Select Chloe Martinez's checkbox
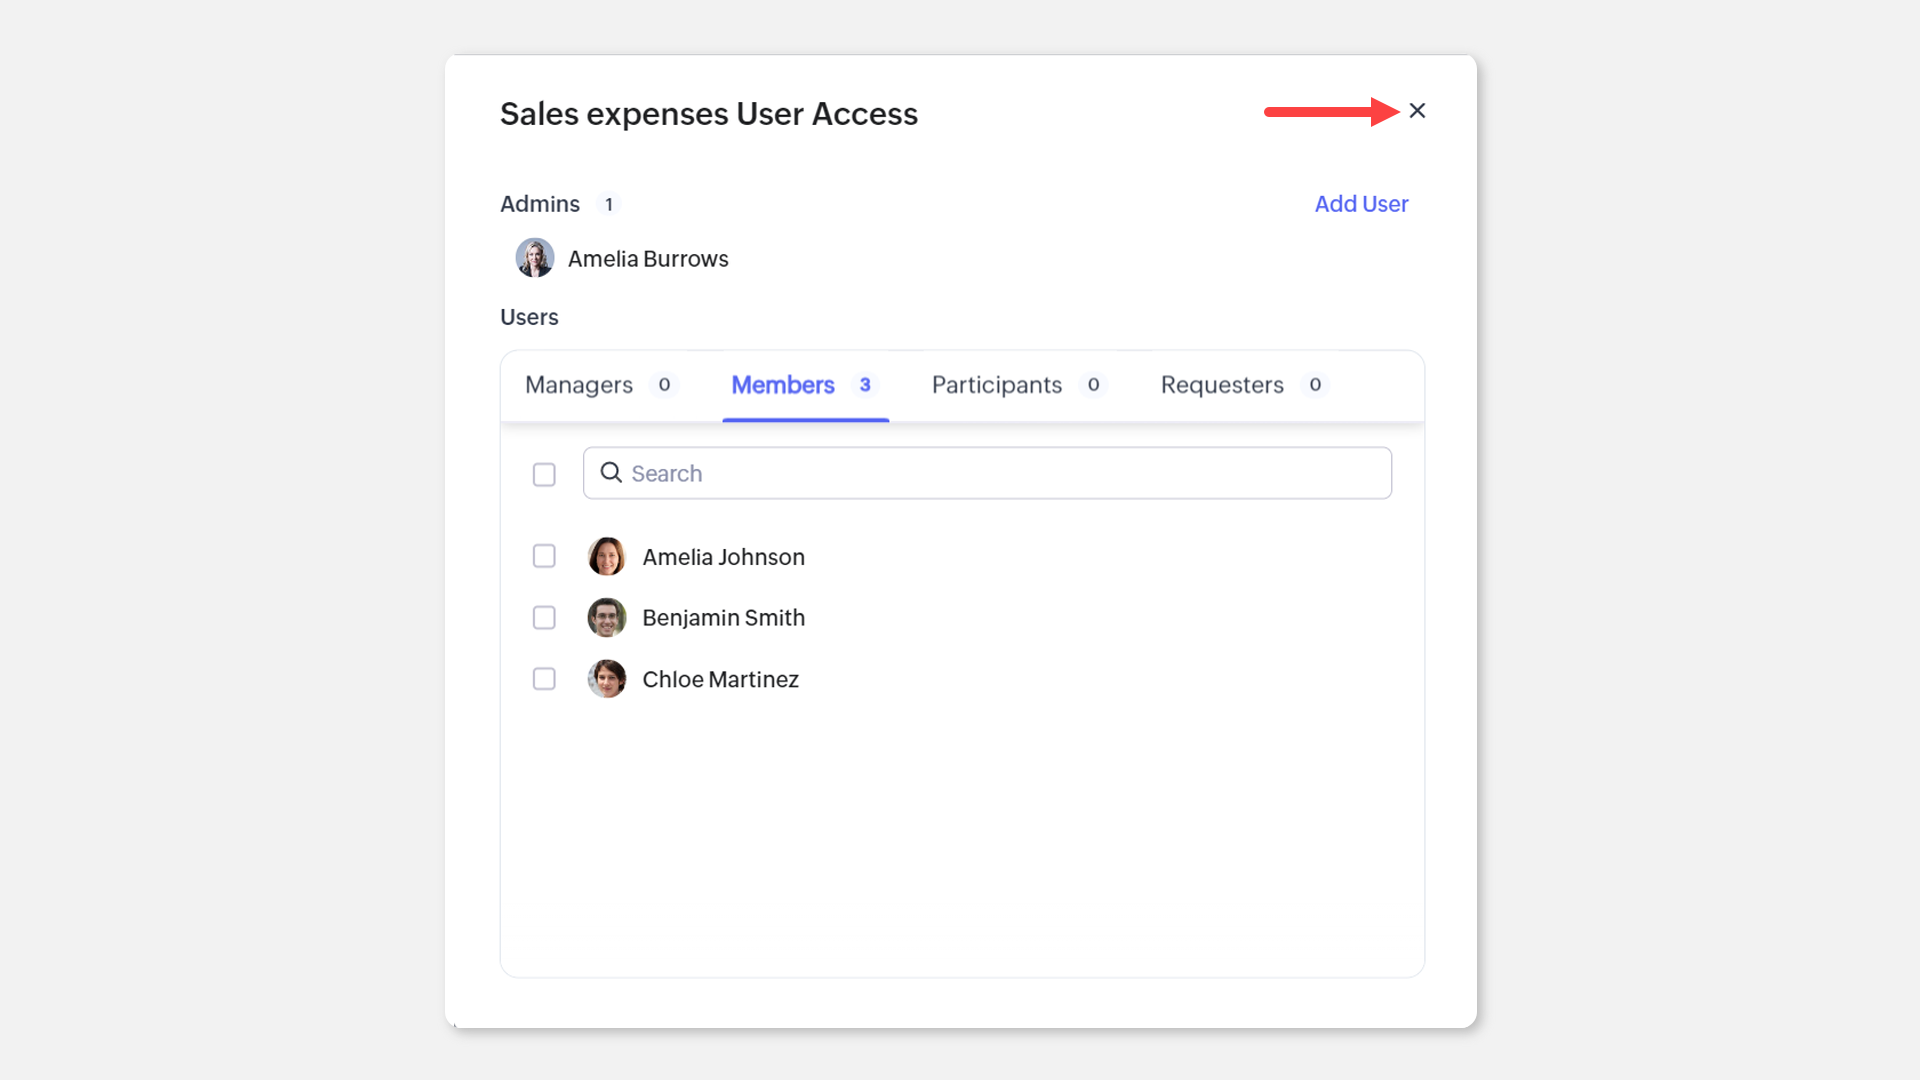 (544, 679)
